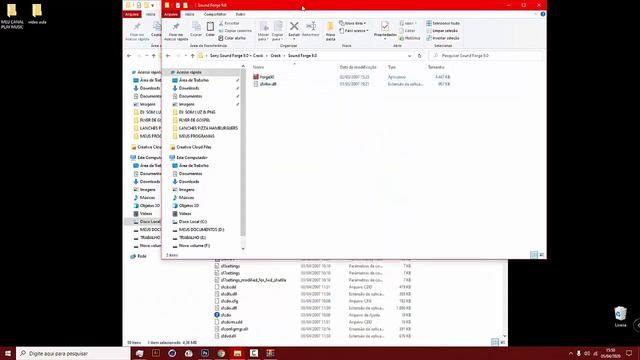Open the Arquivo tab of the back window
The height and width of the screenshot is (360, 640).
[x=132, y=14]
